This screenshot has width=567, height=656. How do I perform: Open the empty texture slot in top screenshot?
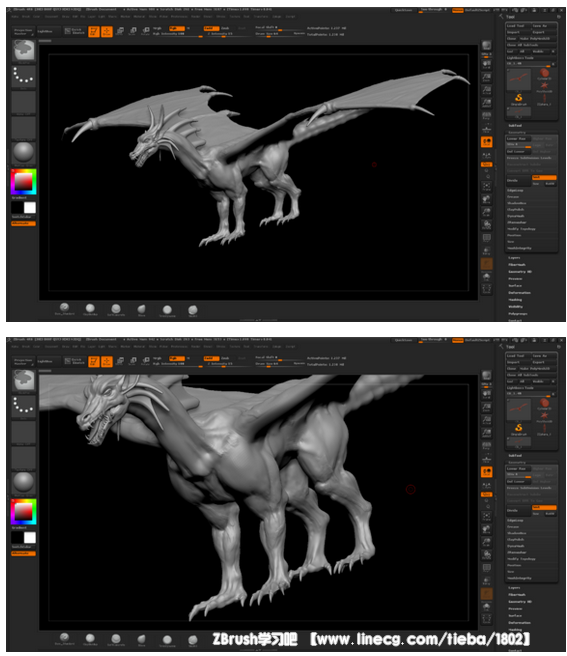23,128
